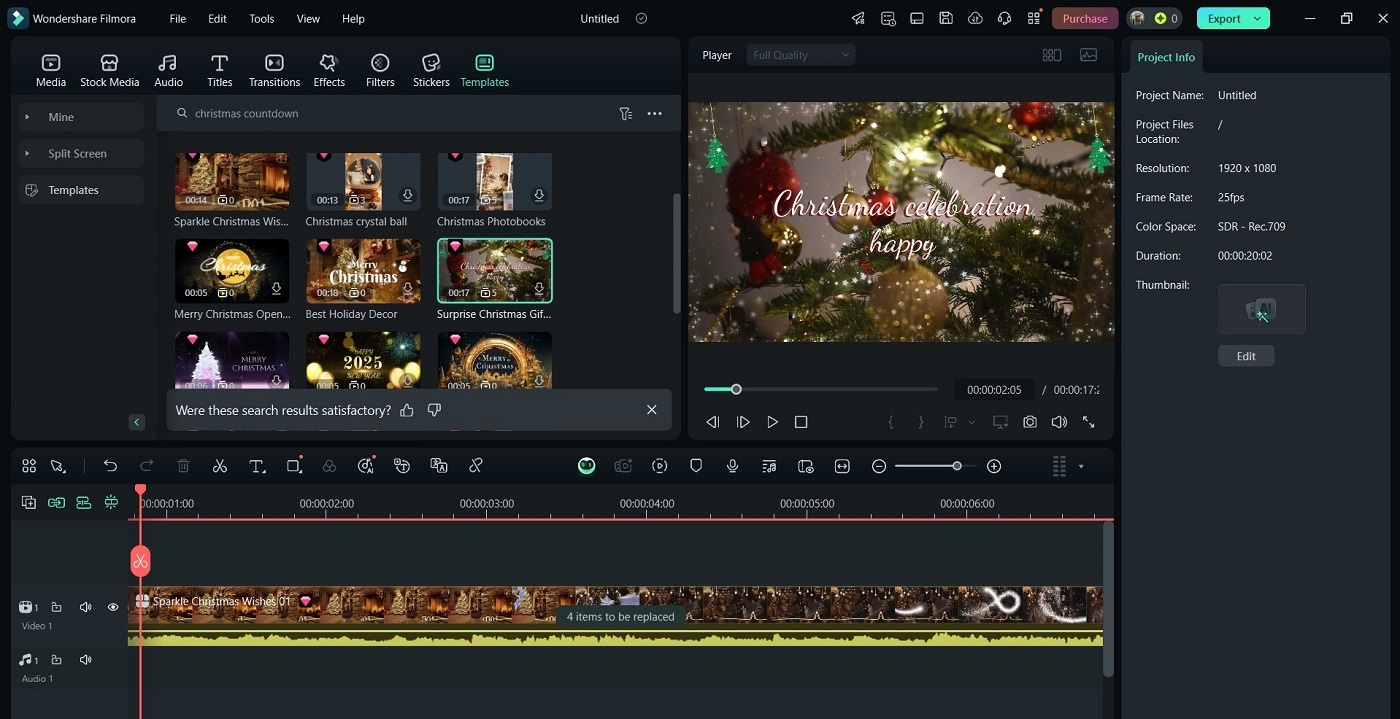This screenshot has height=719, width=1400.
Task: Dismiss the search satisfaction prompt
Action: 652,410
